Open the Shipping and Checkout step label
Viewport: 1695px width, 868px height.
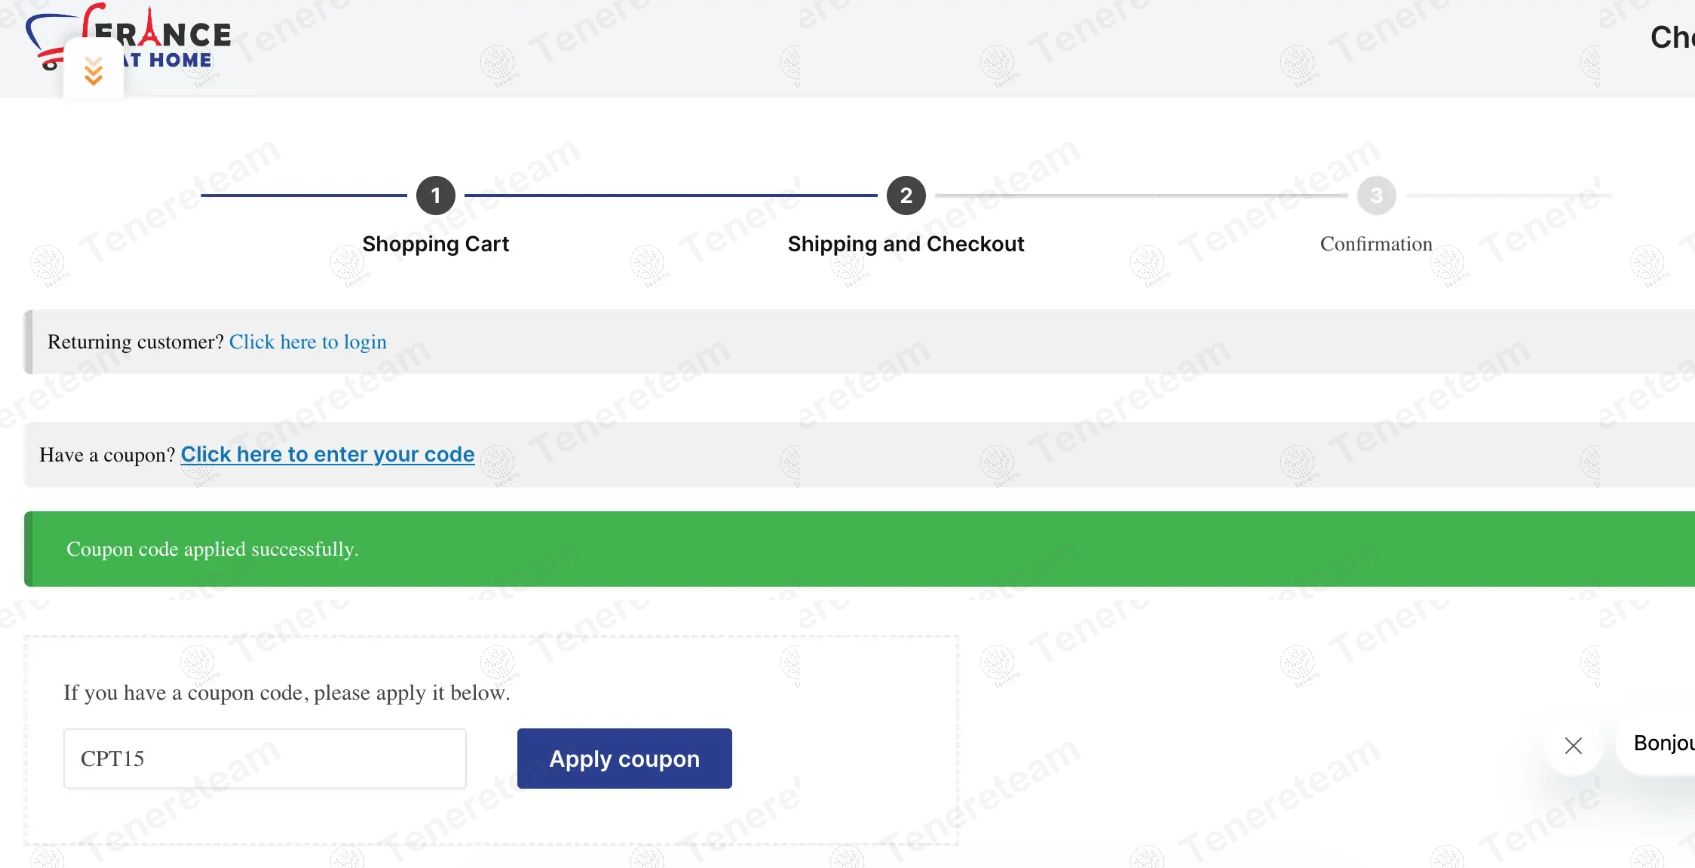click(x=906, y=244)
